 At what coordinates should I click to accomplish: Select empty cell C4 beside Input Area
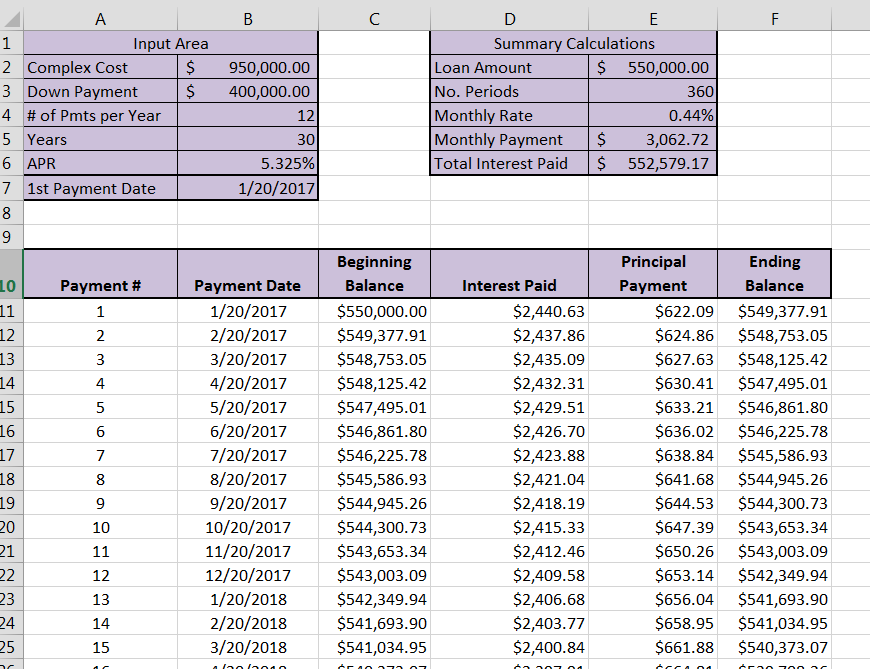(375, 115)
